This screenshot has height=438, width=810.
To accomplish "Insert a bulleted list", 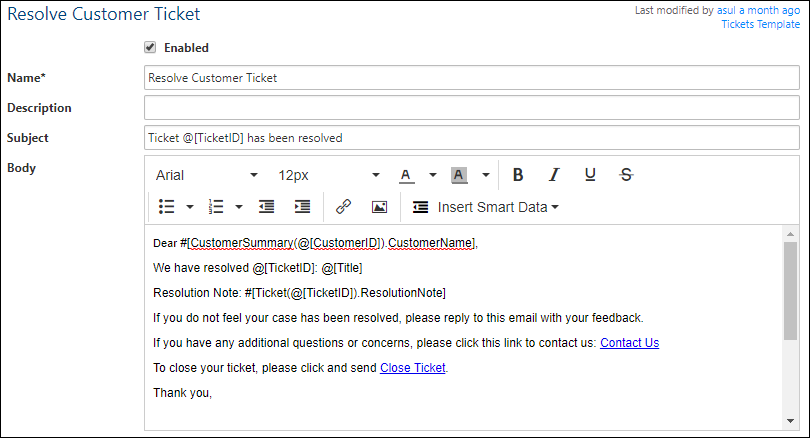I will coord(167,207).
